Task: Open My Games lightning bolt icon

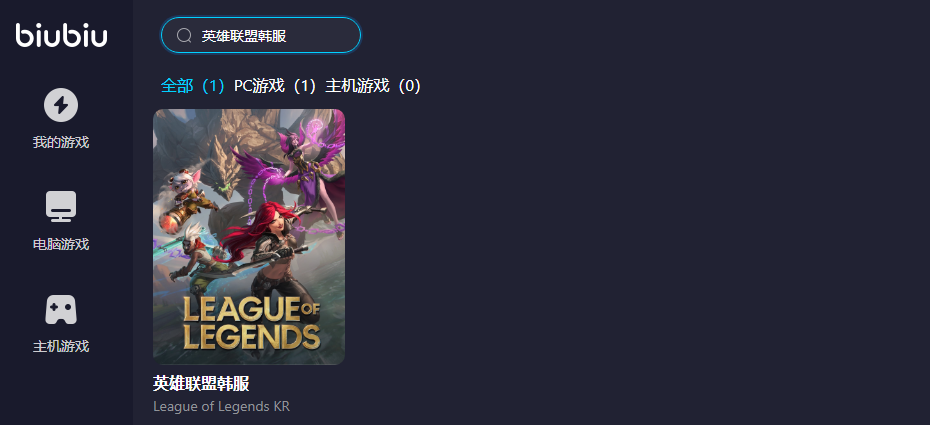Action: pos(61,105)
